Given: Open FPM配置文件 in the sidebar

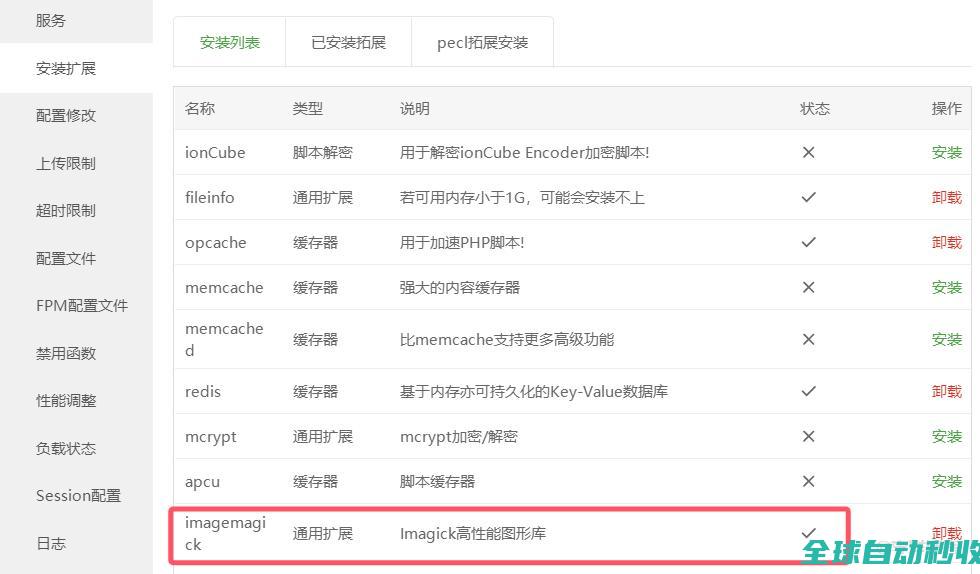Looking at the screenshot, I should coord(82,305).
